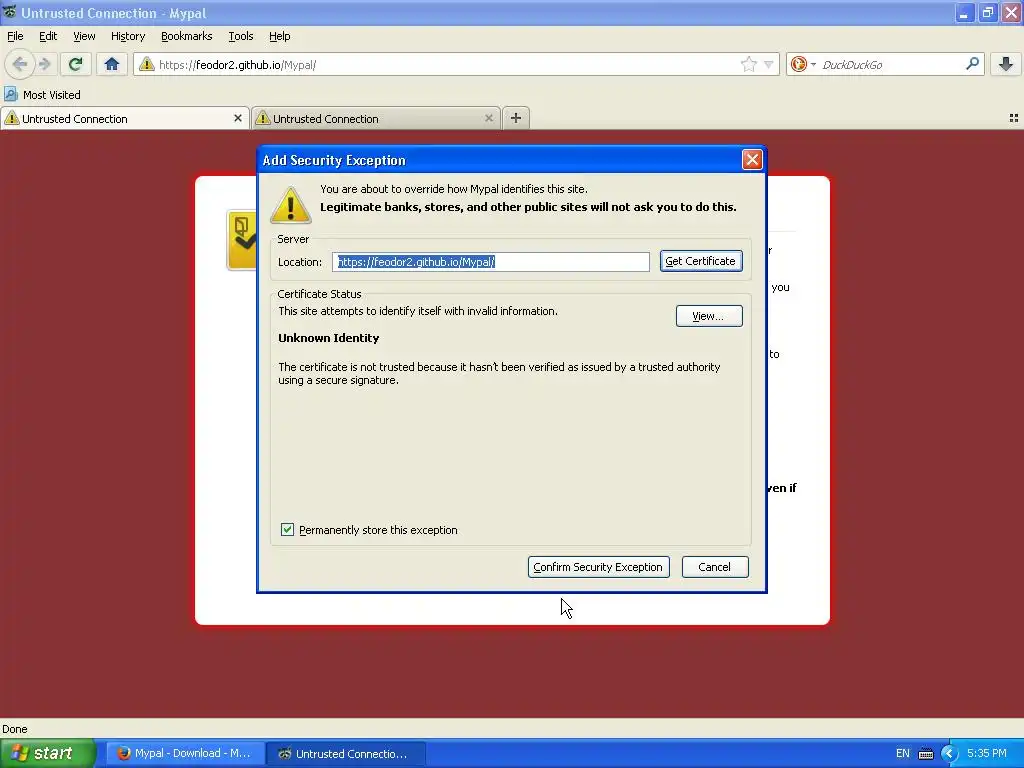Open the Downloads arrow button
Screen dimensions: 1024x768
point(1006,64)
